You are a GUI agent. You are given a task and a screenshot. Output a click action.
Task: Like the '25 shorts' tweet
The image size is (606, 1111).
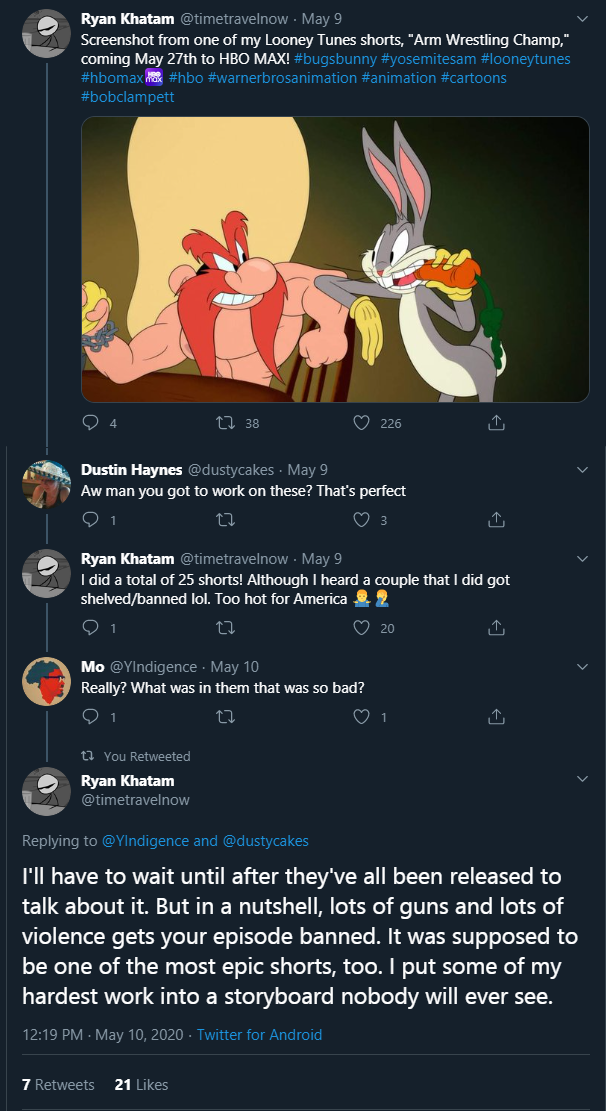363,628
